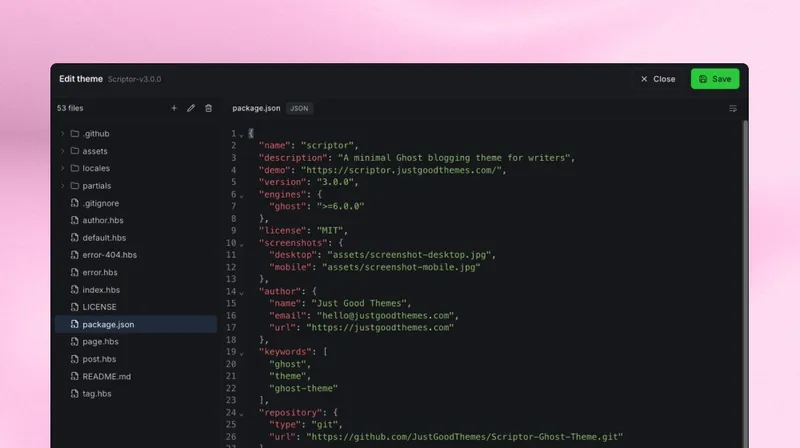
Task: Expand the locales folder
Action: [62, 168]
